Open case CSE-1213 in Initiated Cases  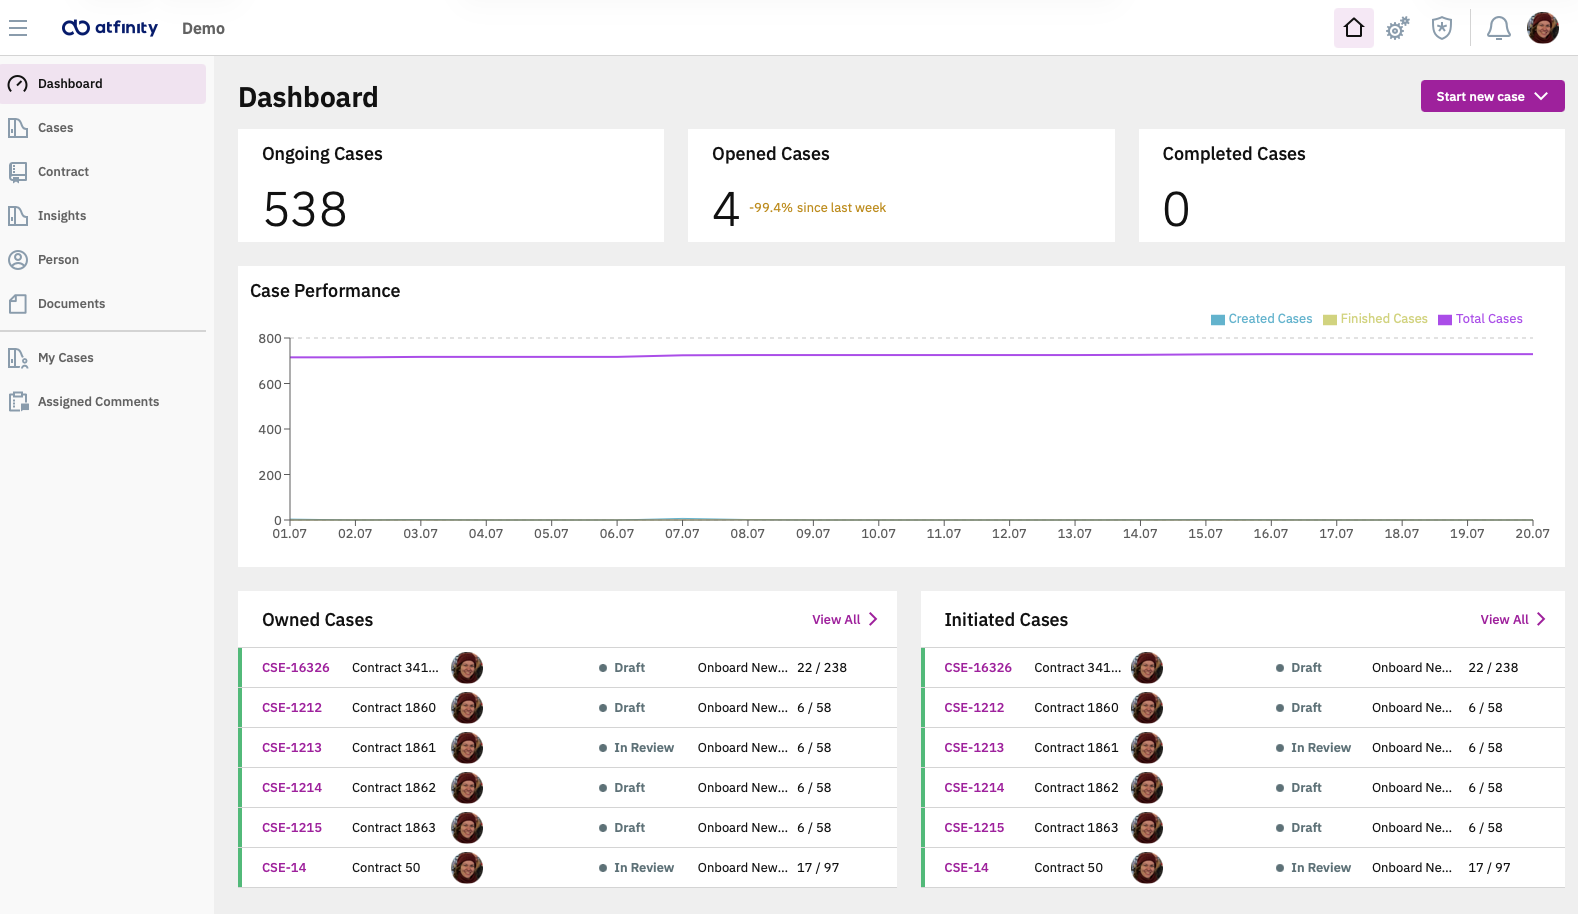click(x=974, y=748)
